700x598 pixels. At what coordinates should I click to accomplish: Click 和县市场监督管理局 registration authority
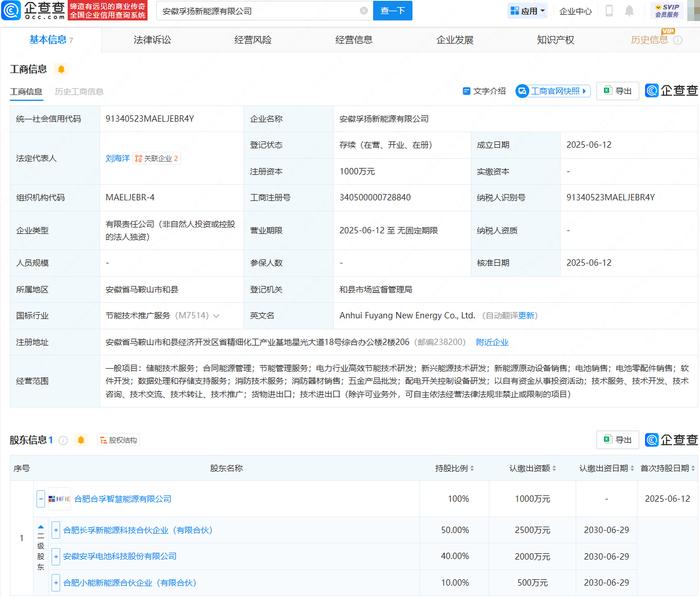[376, 290]
